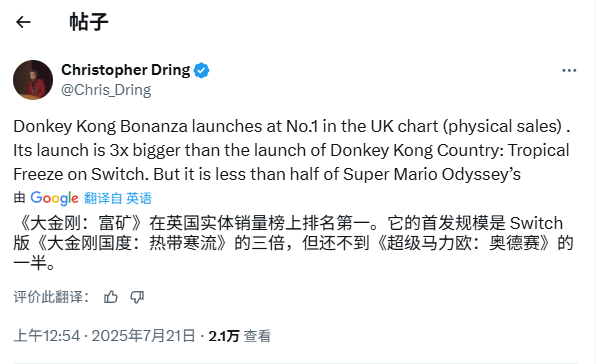This screenshot has width=597, height=364.
Task: Click the 2025年7月21日 date
Action: click(x=143, y=336)
